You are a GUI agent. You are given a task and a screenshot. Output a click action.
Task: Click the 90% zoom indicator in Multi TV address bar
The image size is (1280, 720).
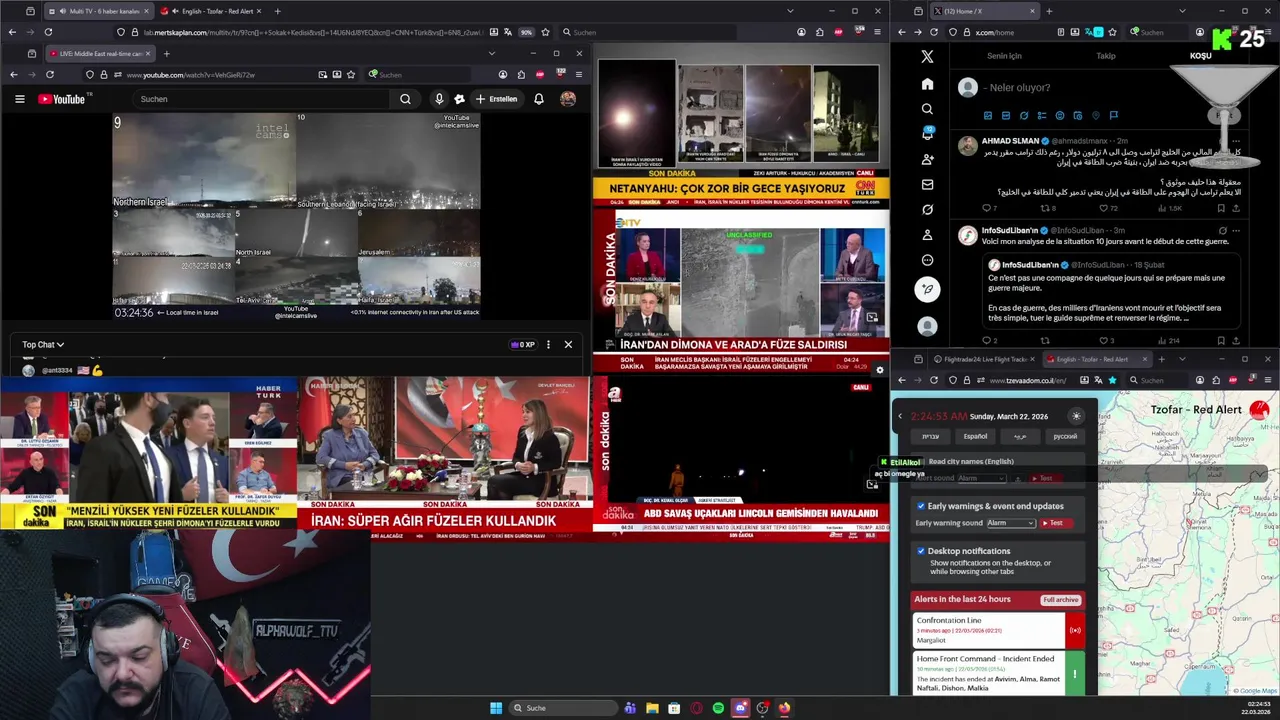pos(526,32)
